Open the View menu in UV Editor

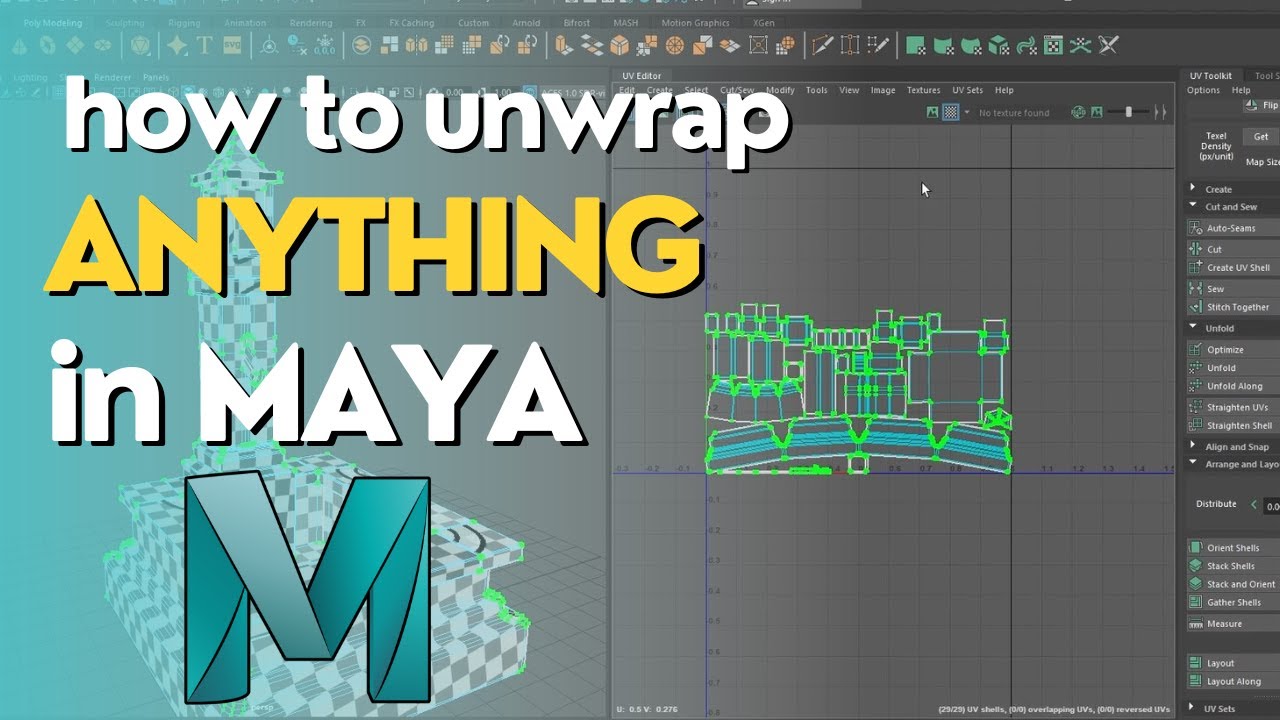click(849, 90)
